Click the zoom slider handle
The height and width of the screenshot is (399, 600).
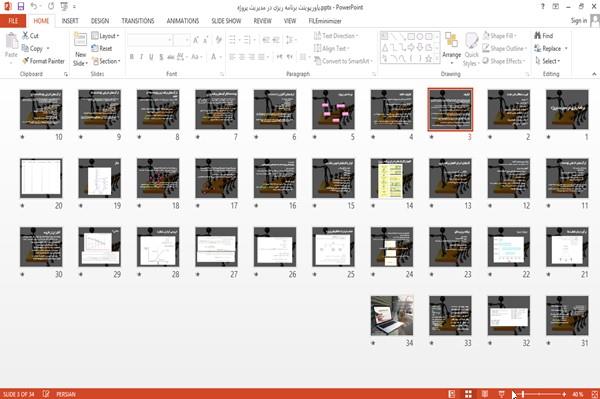tap(523, 394)
